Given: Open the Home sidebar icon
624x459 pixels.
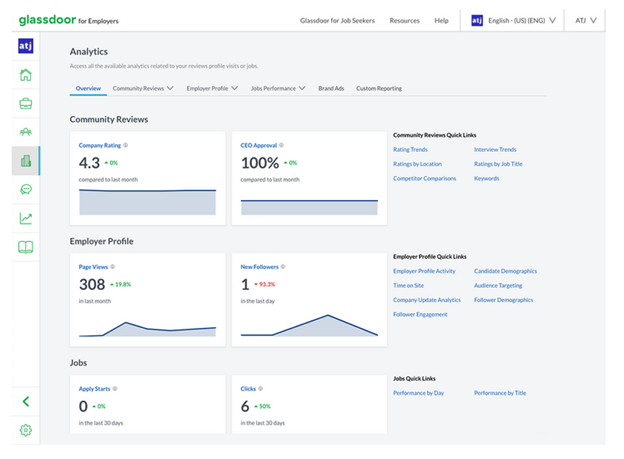Looking at the screenshot, I should 25,75.
